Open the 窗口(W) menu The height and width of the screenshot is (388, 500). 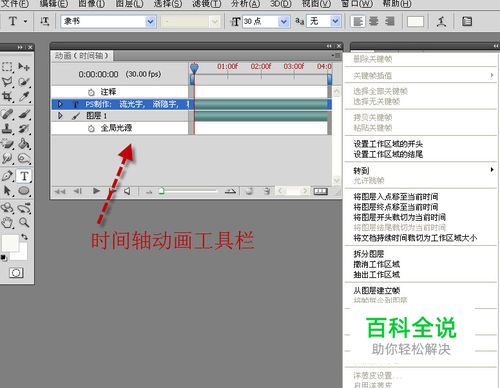pos(357,4)
